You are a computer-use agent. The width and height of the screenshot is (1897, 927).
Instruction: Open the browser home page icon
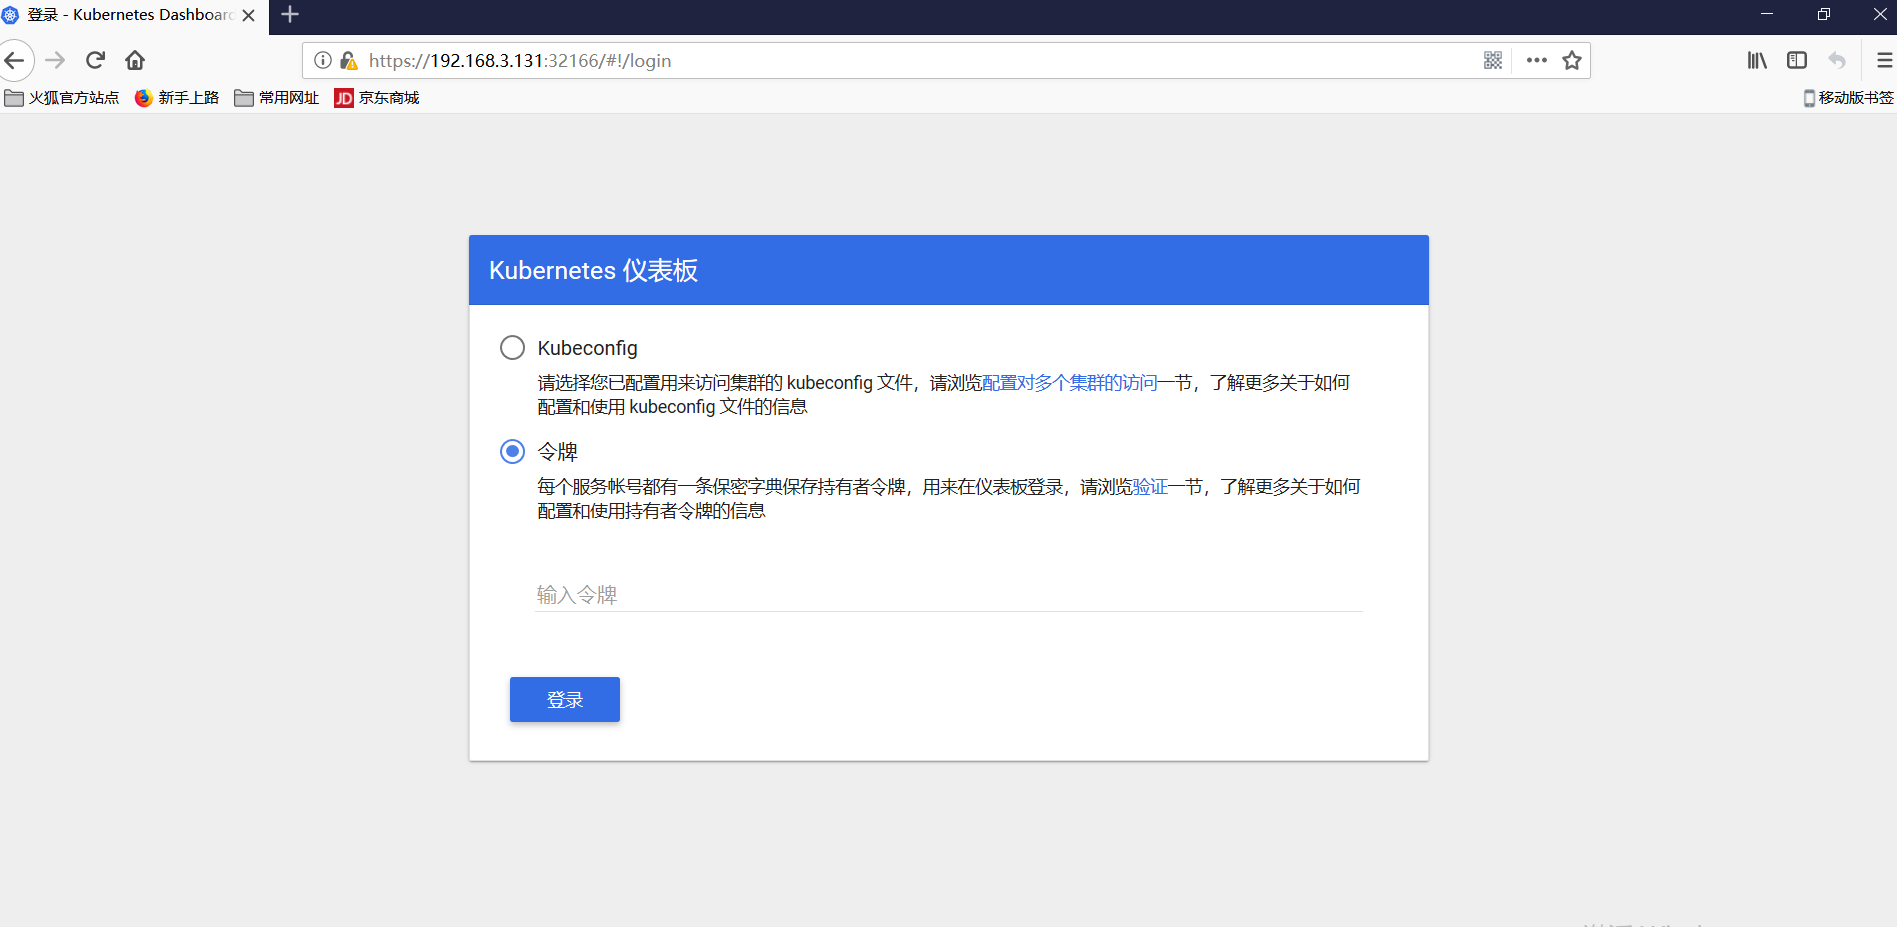pos(135,61)
